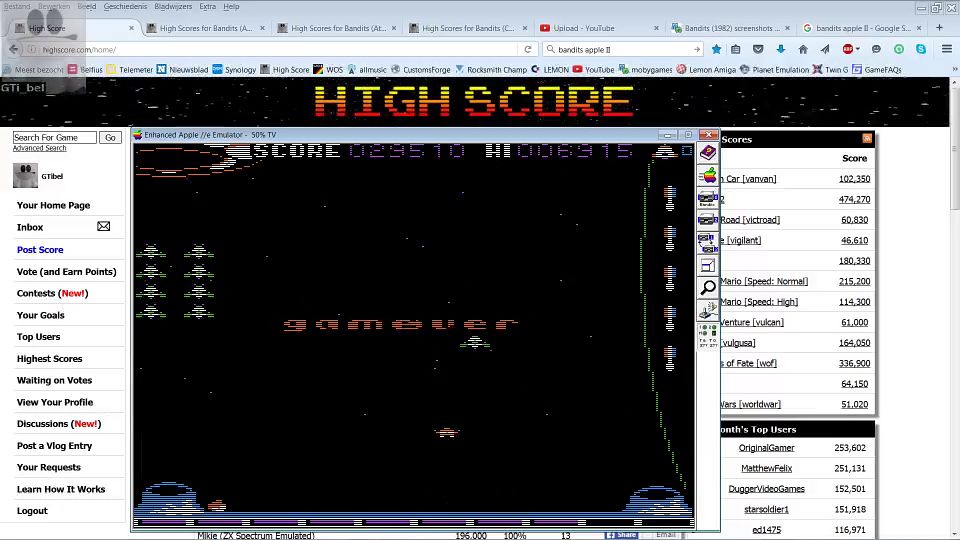The image size is (960, 540).
Task: Toggle emulator full screen mode icon
Action: pos(708,265)
